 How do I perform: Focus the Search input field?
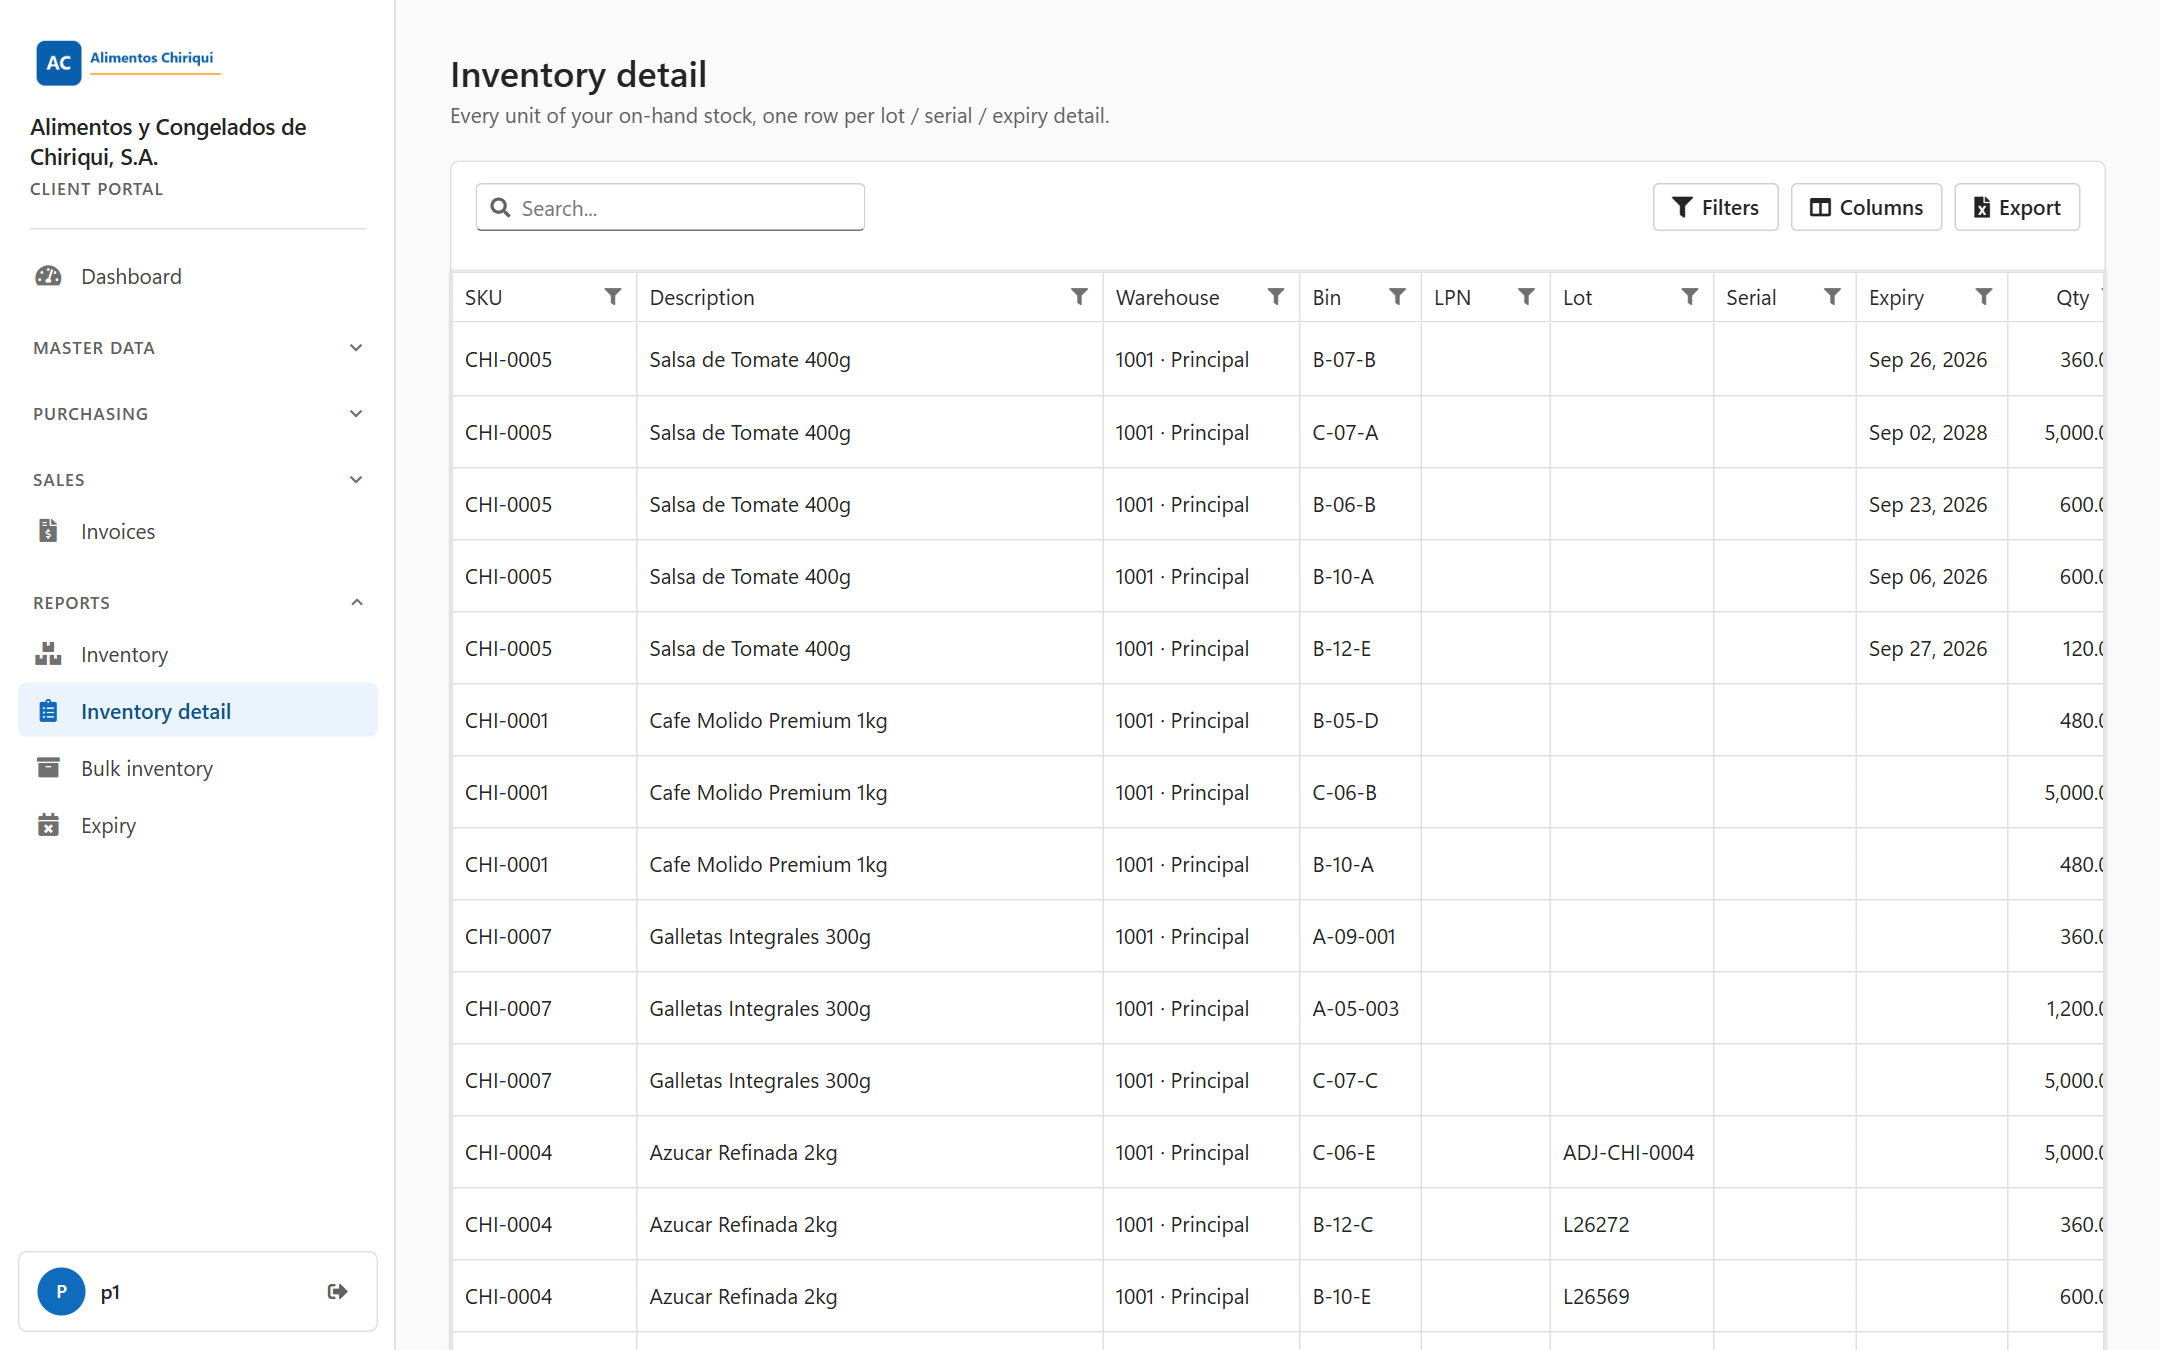670,207
